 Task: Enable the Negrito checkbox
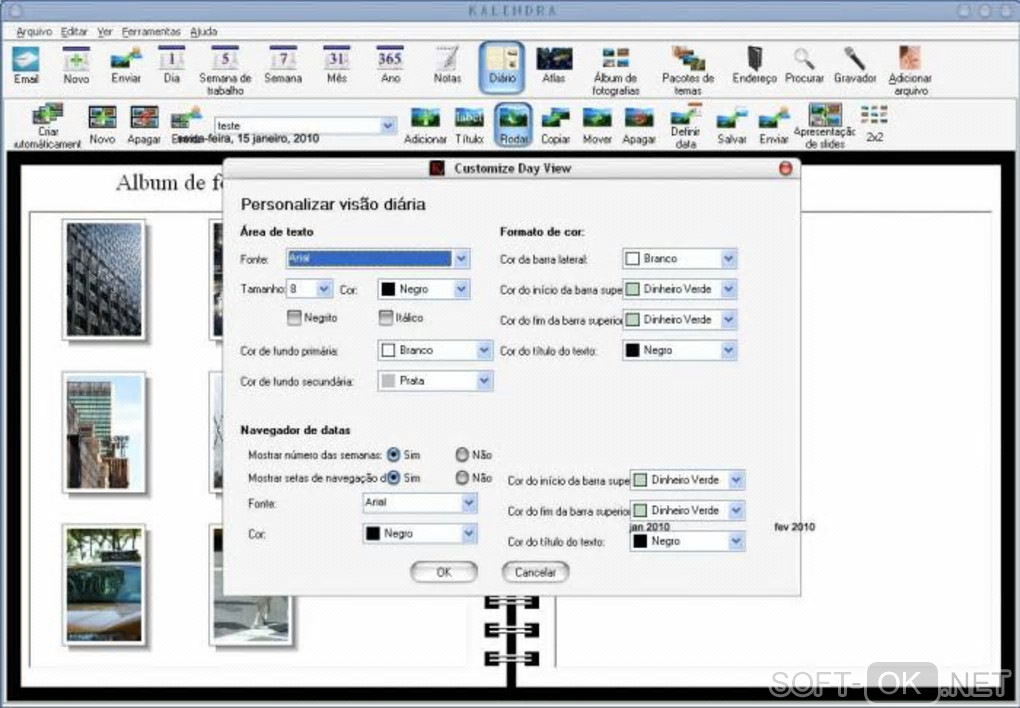pos(294,317)
